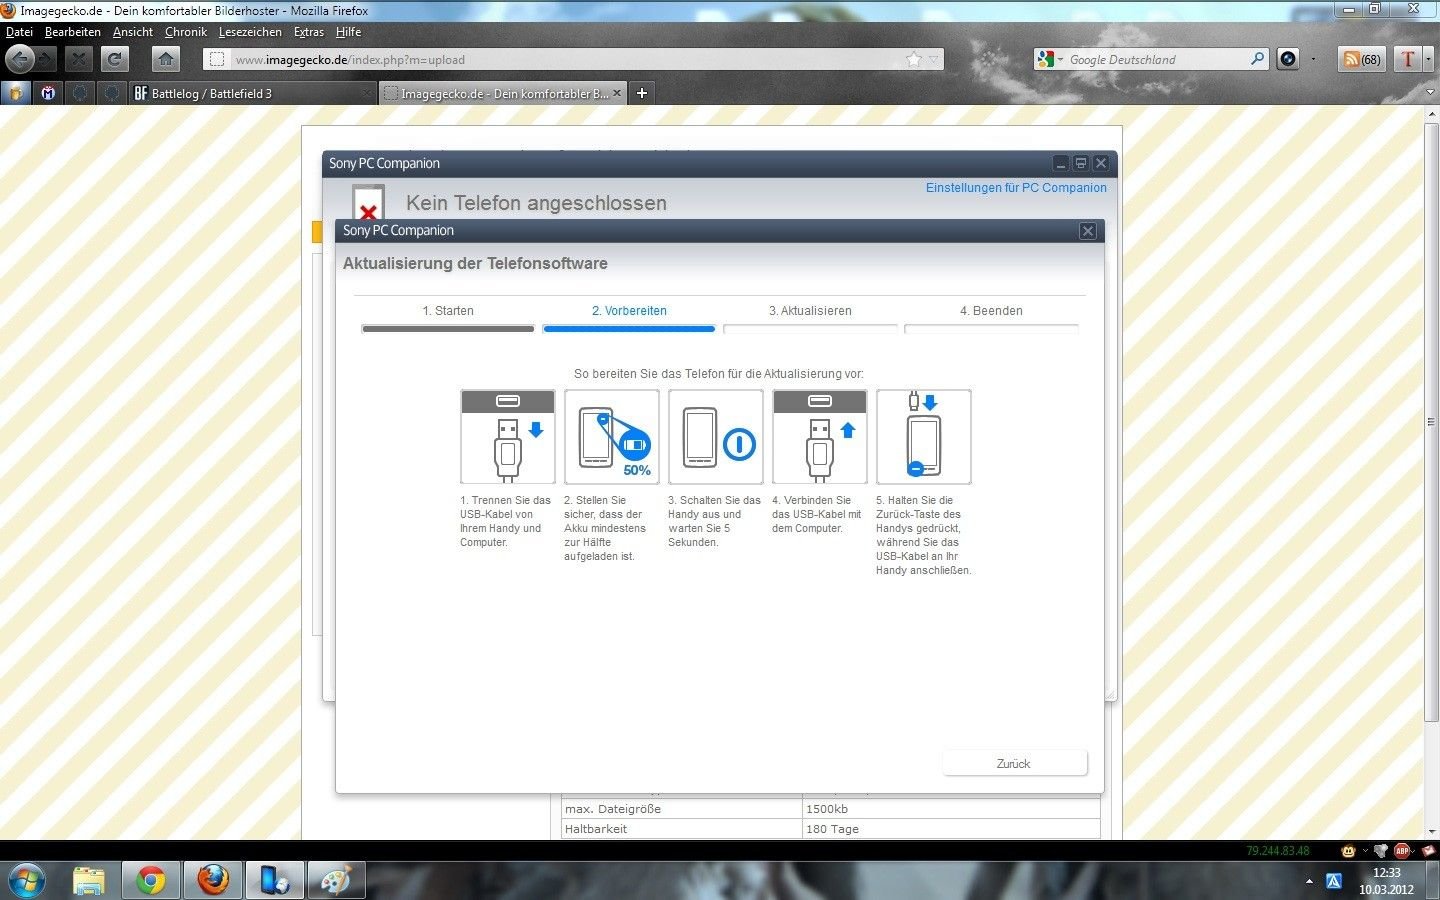Screen dimensions: 1440x900
Task: Click blue A tray icon
Action: click(x=1333, y=881)
